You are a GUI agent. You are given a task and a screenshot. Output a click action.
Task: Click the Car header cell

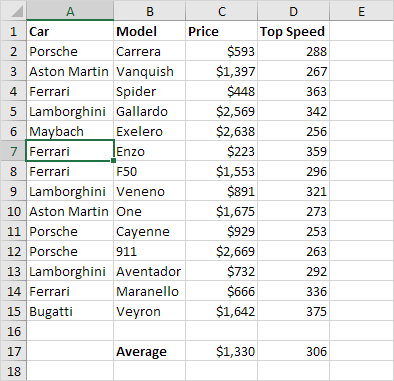point(70,31)
